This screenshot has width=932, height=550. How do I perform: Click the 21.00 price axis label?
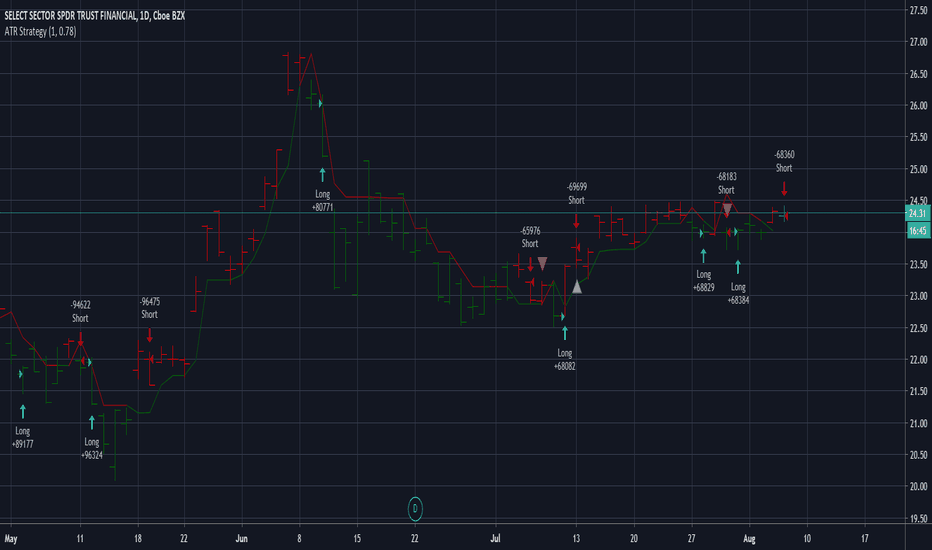[918, 423]
